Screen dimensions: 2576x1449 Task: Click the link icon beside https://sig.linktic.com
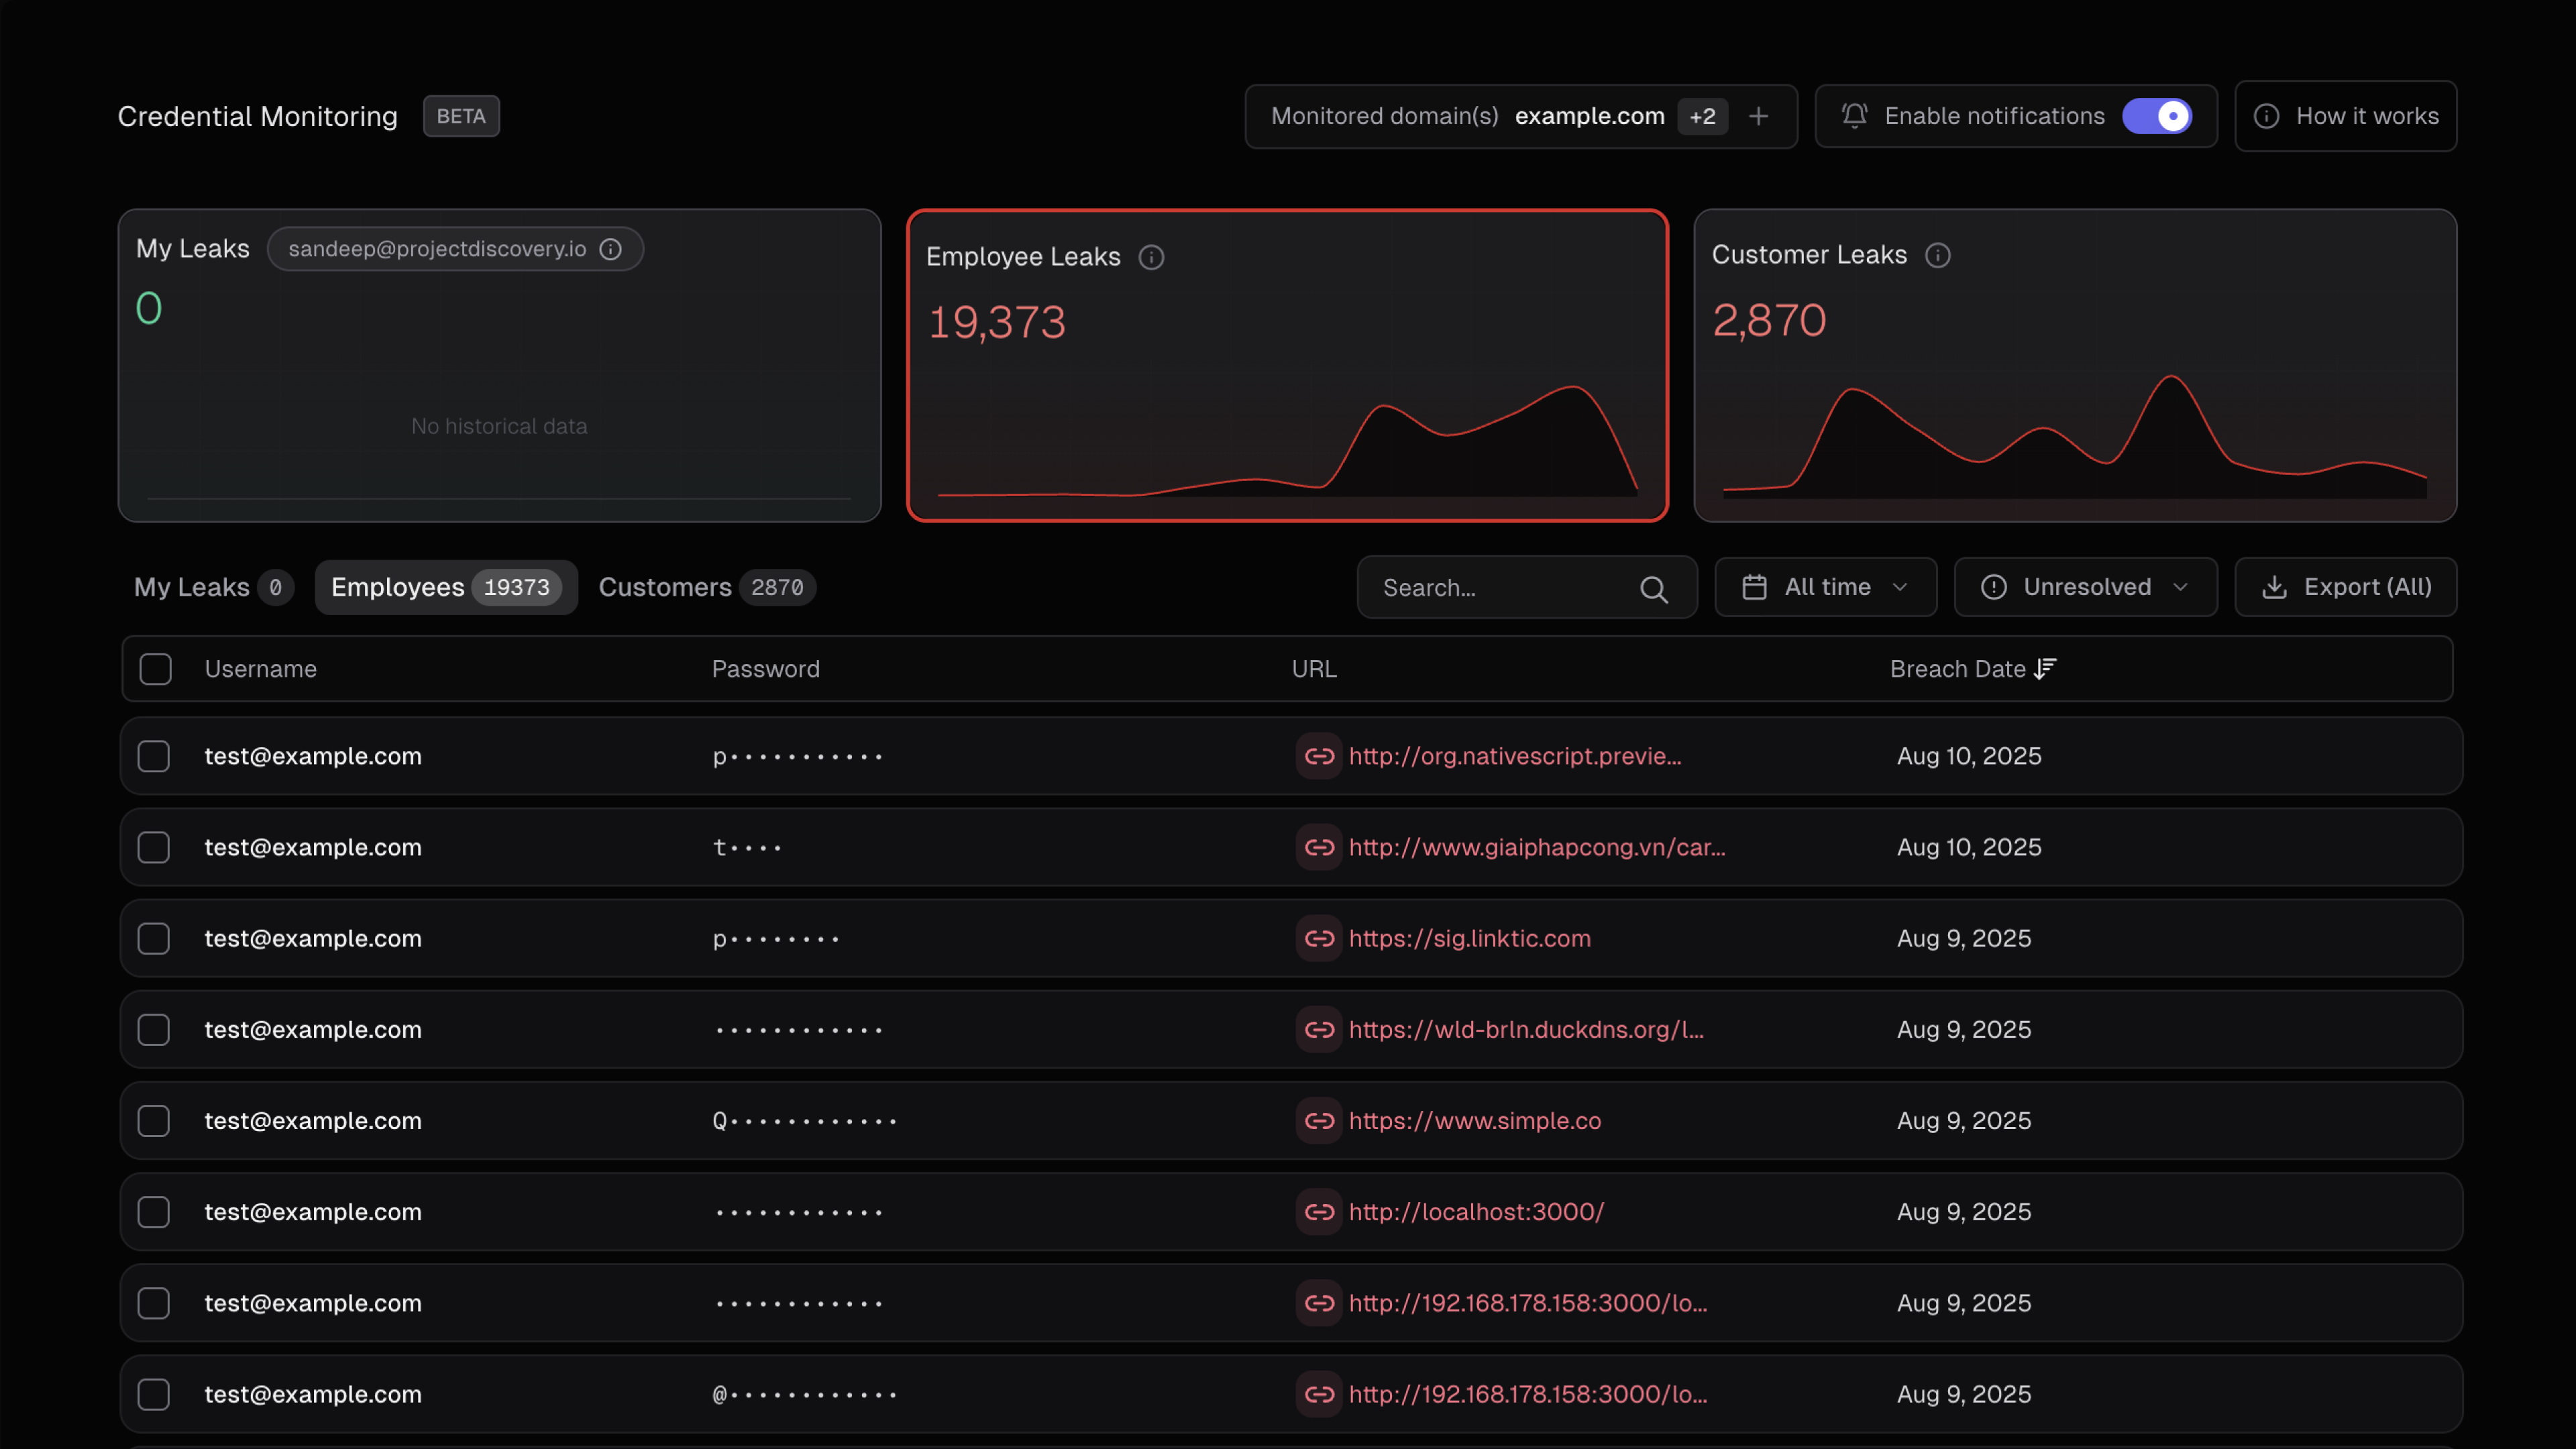point(1319,938)
